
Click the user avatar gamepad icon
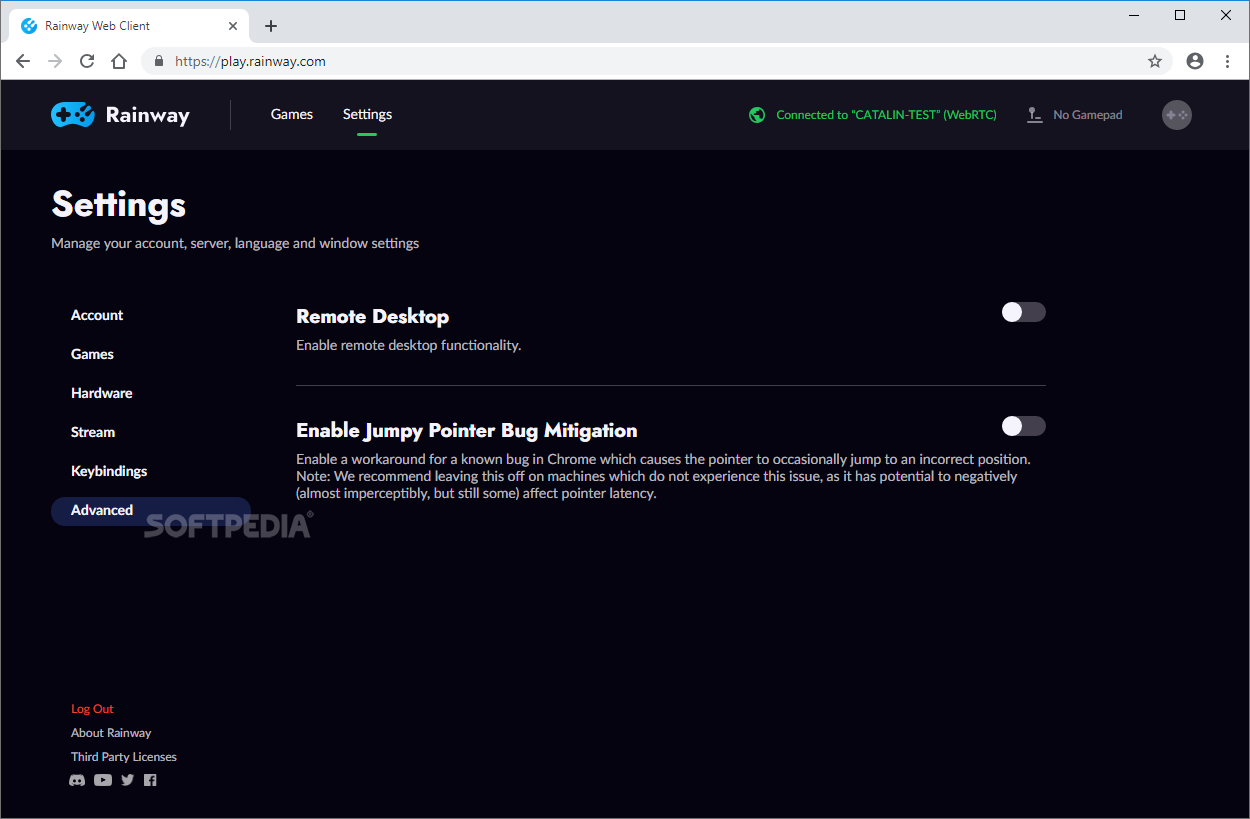1177,115
